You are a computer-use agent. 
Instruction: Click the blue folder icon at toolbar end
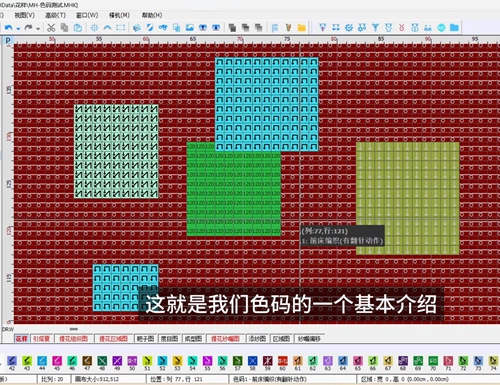(x=454, y=27)
